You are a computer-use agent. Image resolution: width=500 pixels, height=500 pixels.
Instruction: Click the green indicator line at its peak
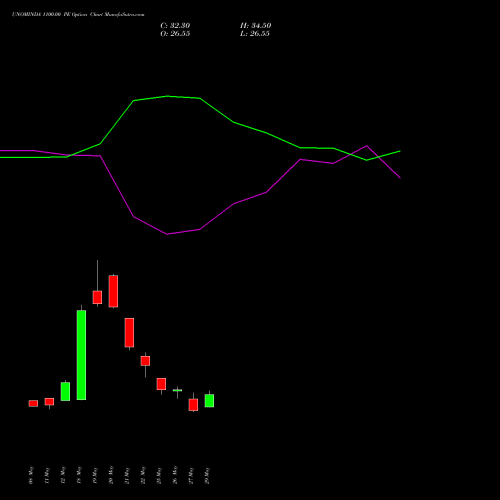click(167, 96)
